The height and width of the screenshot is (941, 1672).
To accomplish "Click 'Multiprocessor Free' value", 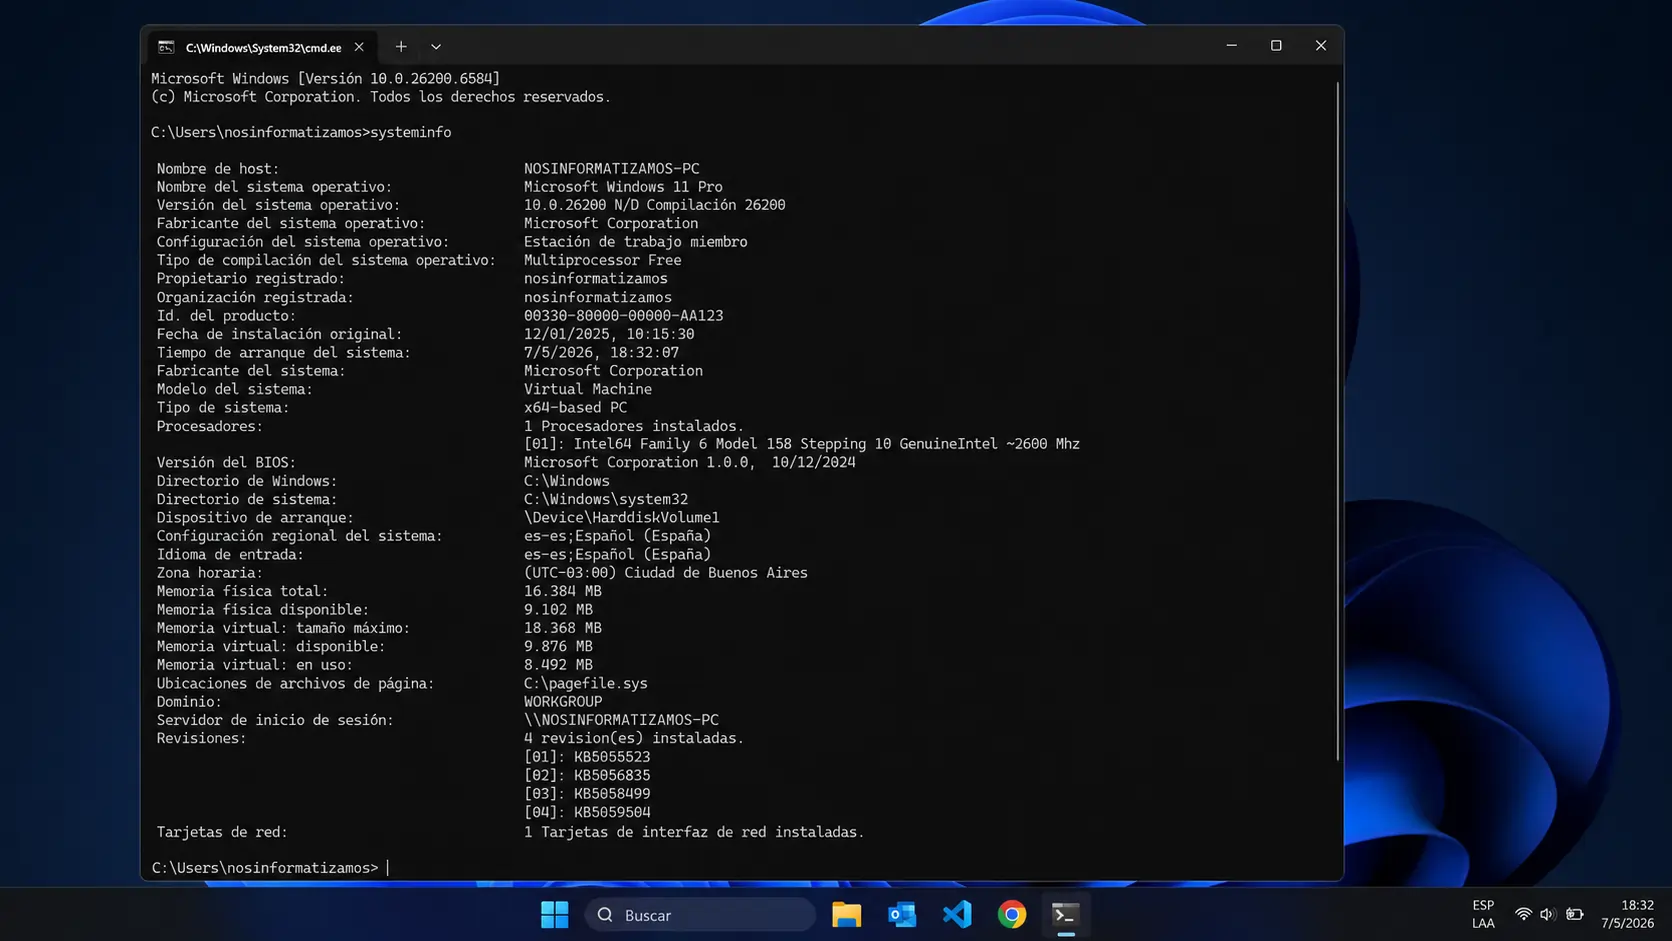I will pos(603,260).
